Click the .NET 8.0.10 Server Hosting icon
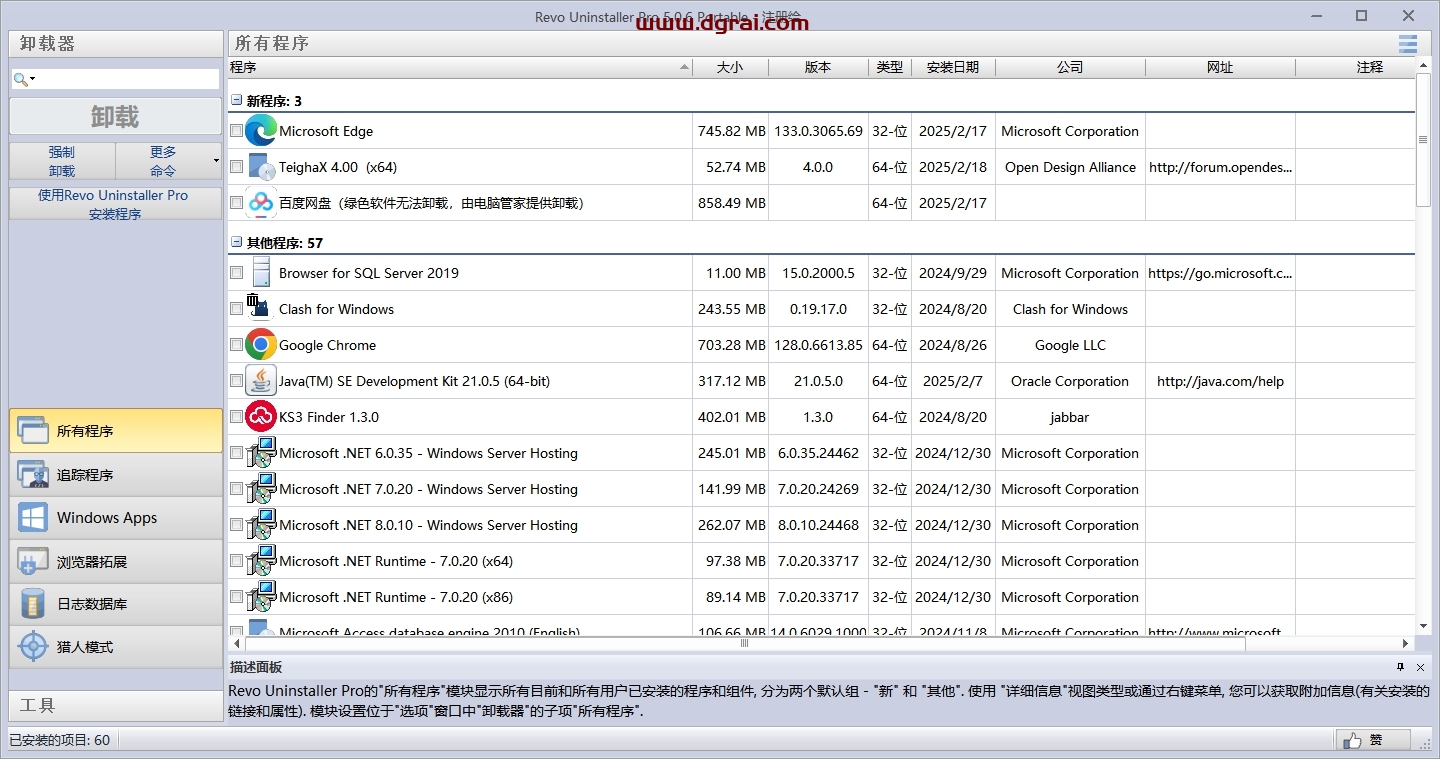Image resolution: width=1440 pixels, height=759 pixels. point(261,525)
